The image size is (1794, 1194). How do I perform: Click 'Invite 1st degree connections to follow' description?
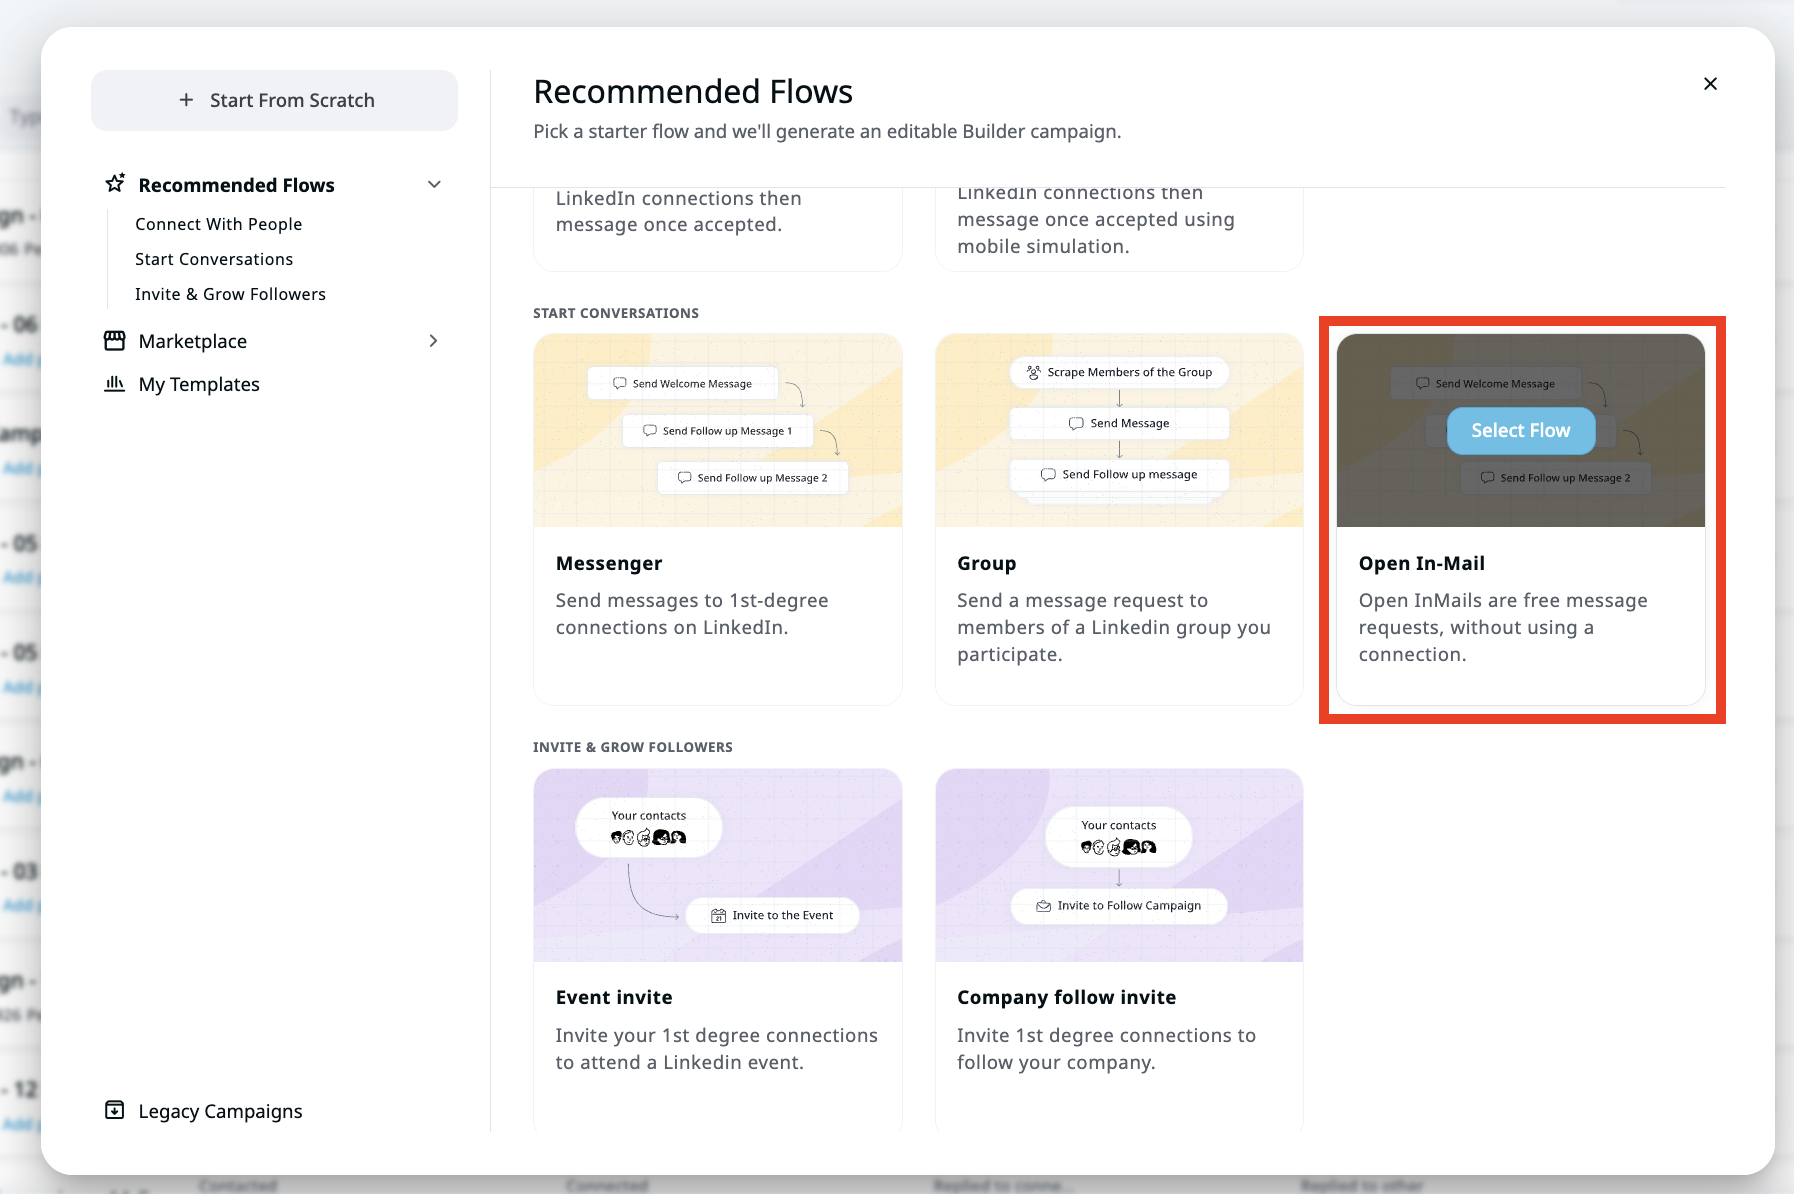(1106, 1048)
